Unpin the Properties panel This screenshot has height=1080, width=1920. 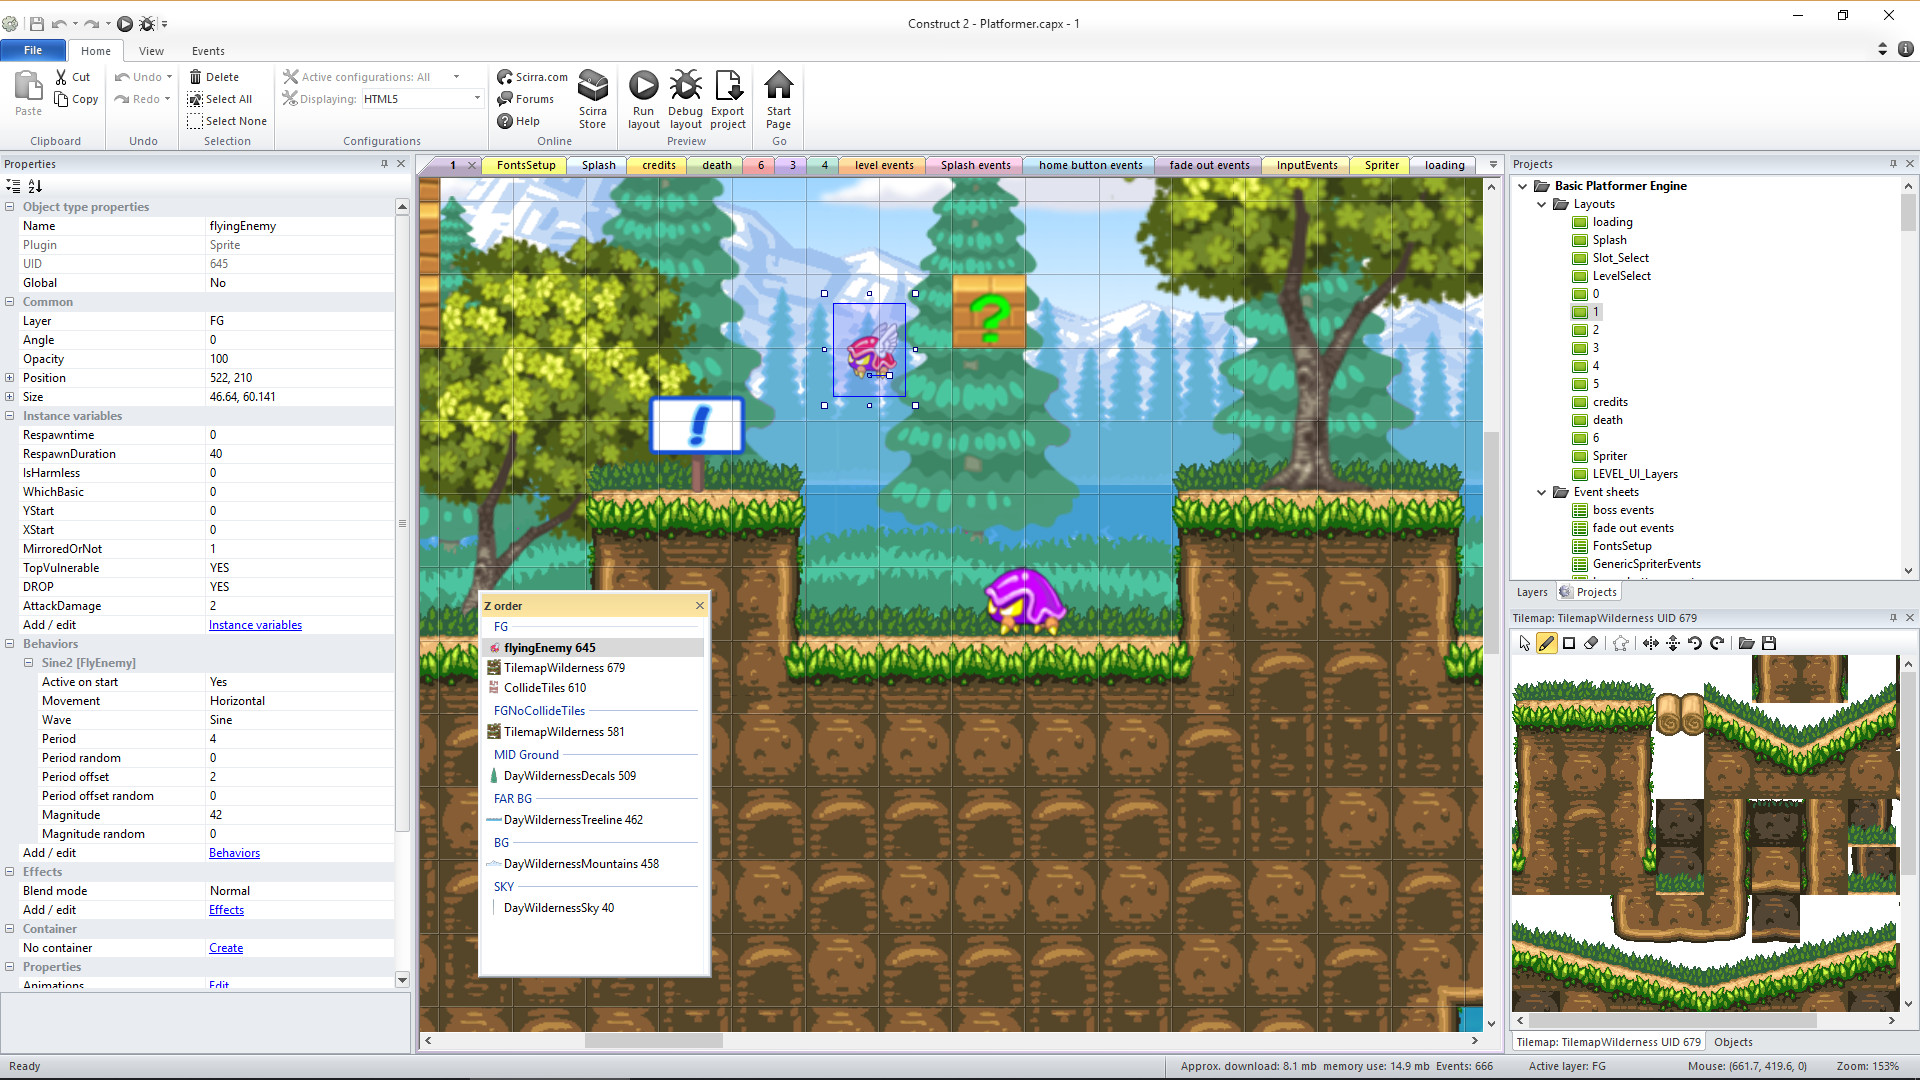click(384, 163)
